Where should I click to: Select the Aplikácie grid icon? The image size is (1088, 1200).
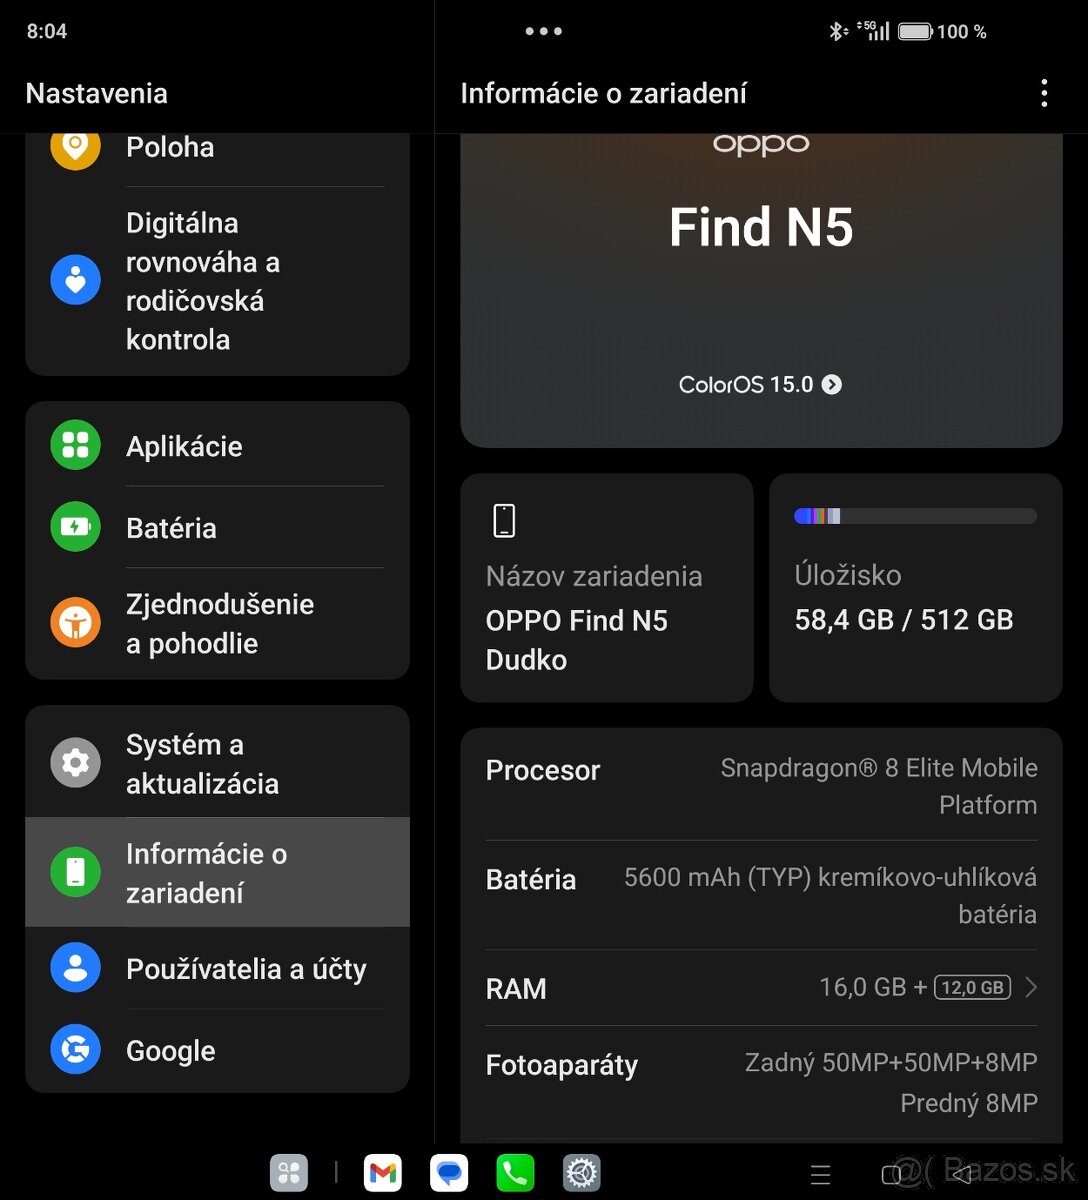click(x=75, y=445)
